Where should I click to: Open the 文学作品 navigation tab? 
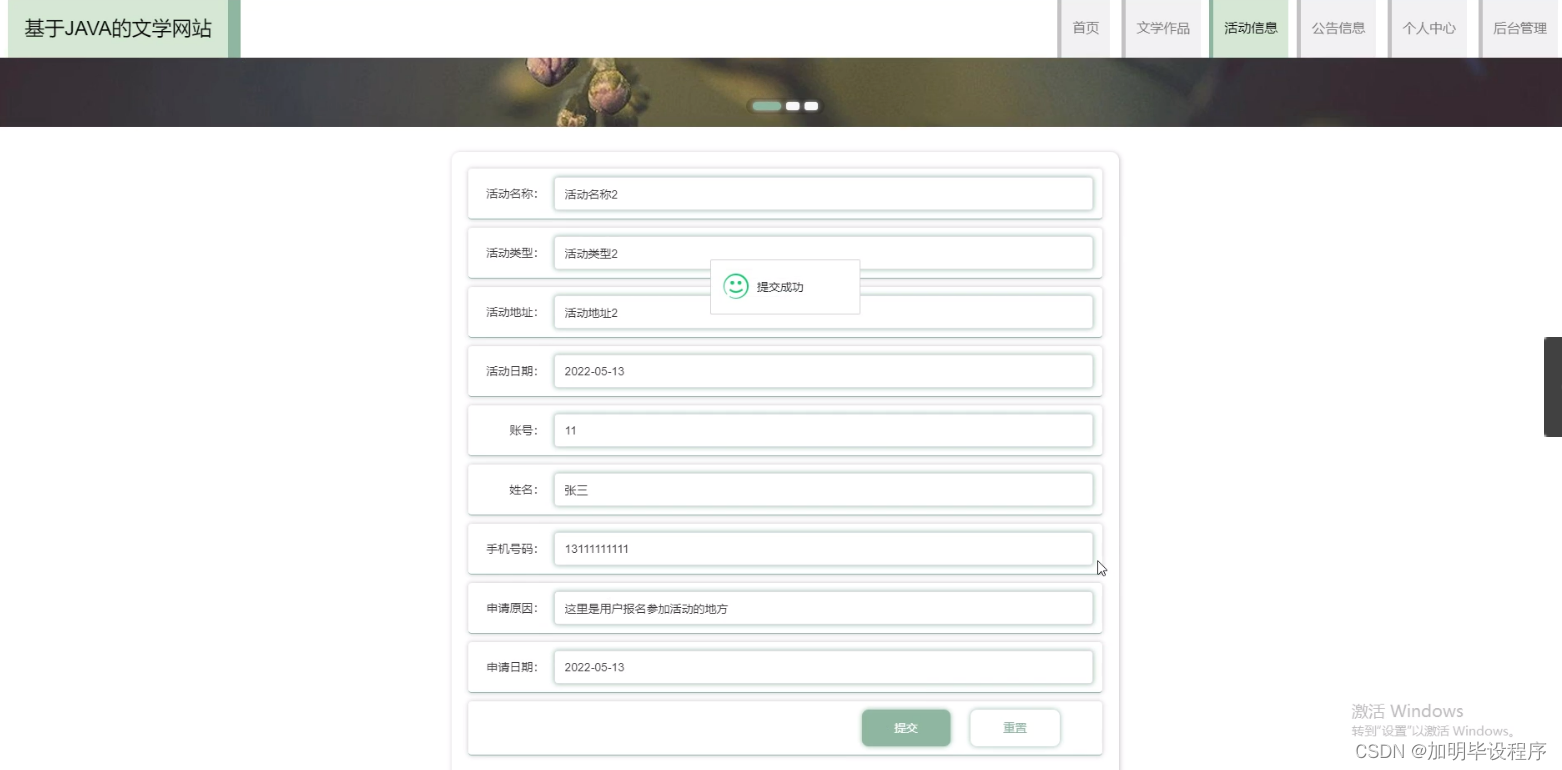tap(1163, 28)
